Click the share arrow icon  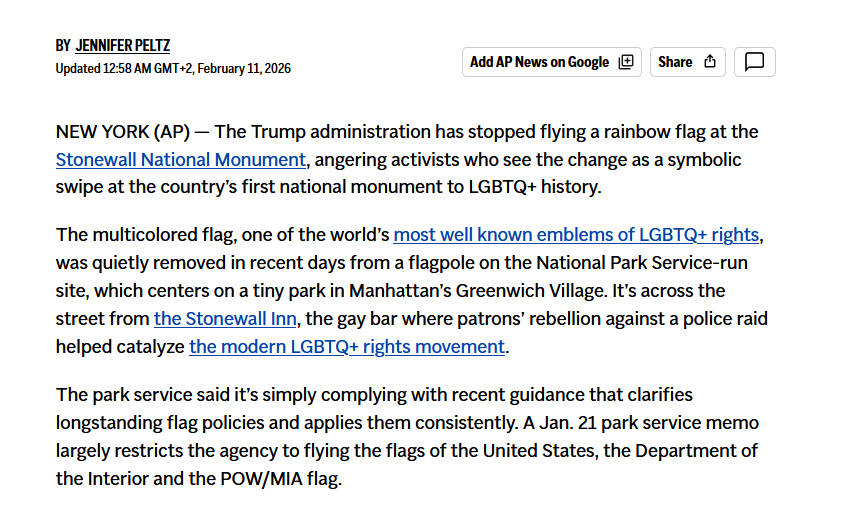pyautogui.click(x=710, y=62)
